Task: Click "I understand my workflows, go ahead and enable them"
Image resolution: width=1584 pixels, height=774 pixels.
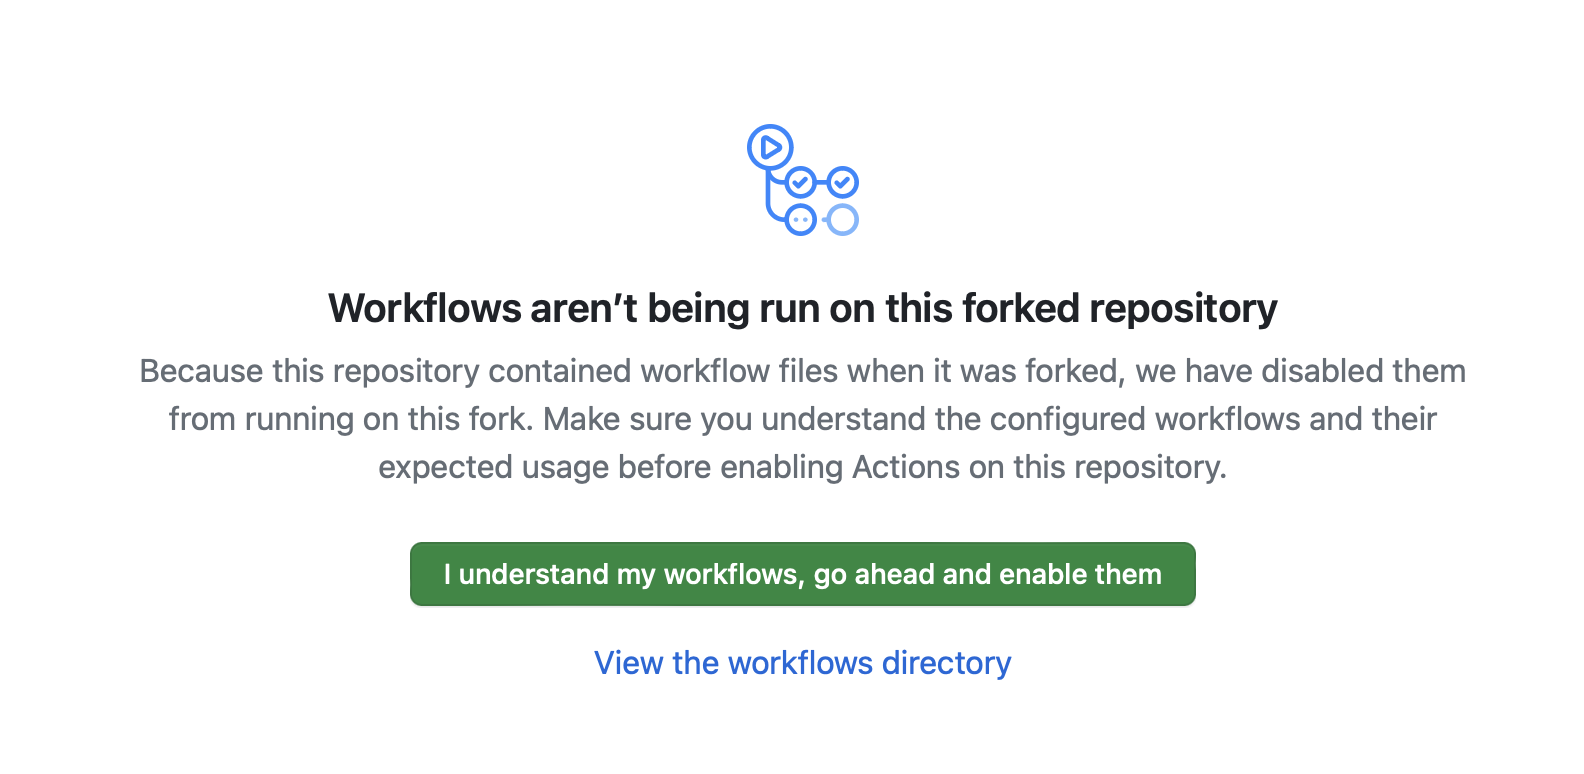Action: (x=803, y=574)
